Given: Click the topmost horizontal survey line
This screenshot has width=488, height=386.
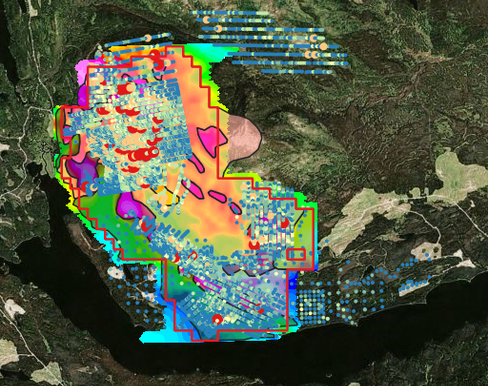Looking at the screenshot, I should pos(229,13).
